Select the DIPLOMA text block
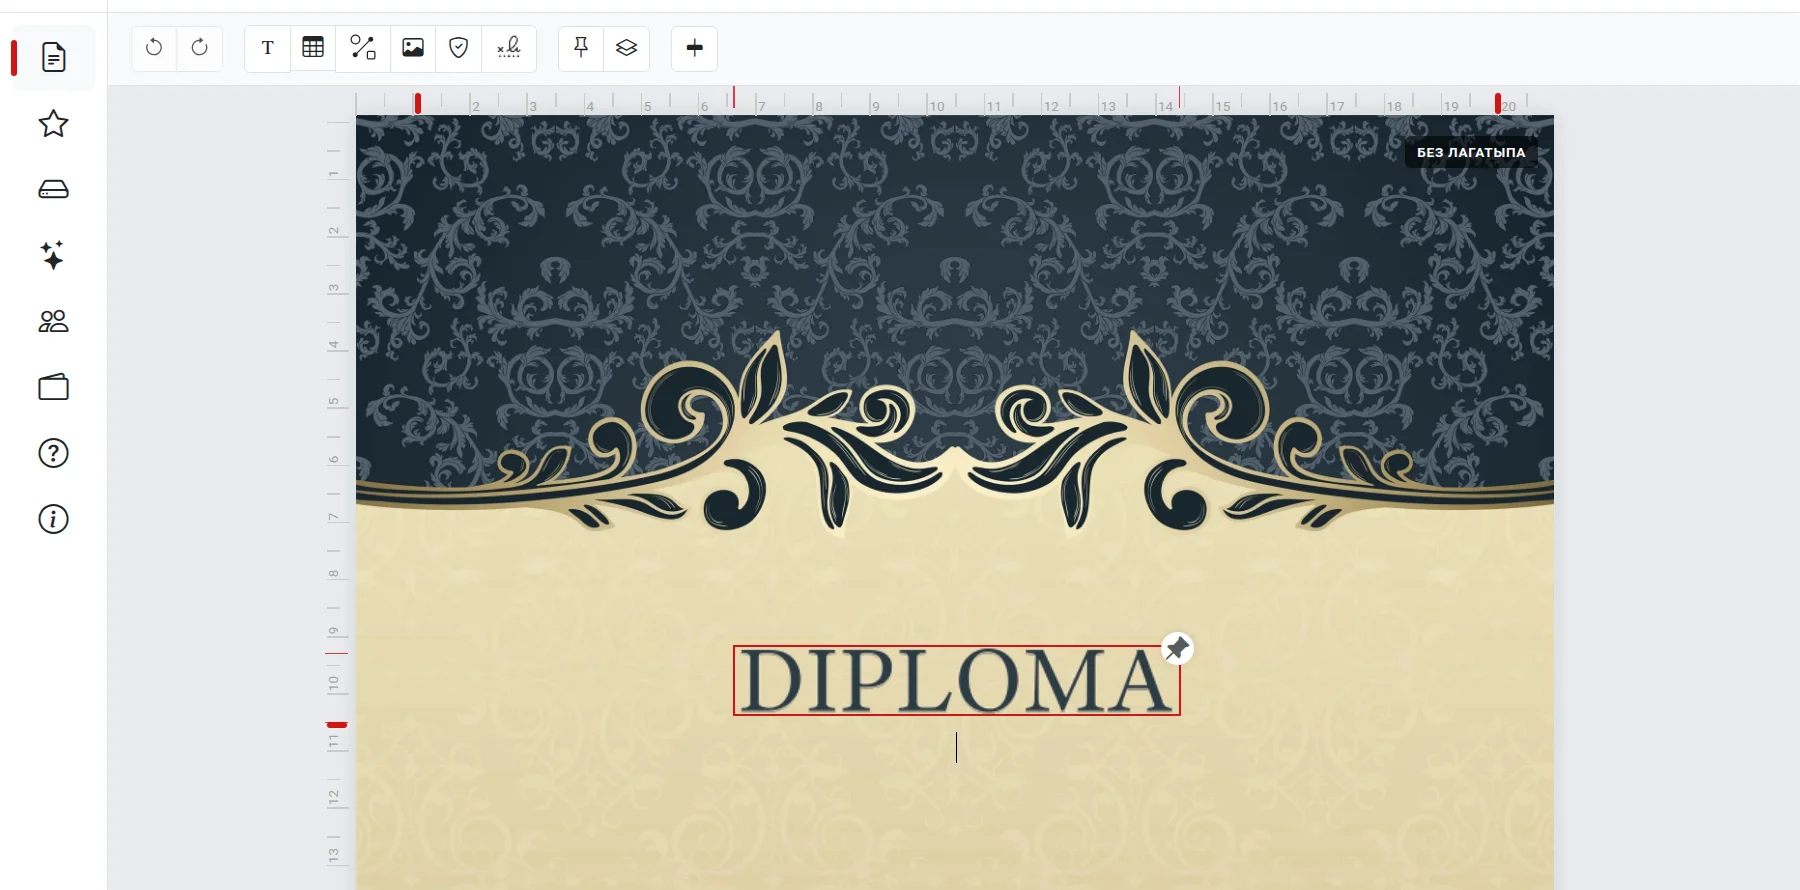Viewport: 1800px width, 890px height. click(x=957, y=680)
